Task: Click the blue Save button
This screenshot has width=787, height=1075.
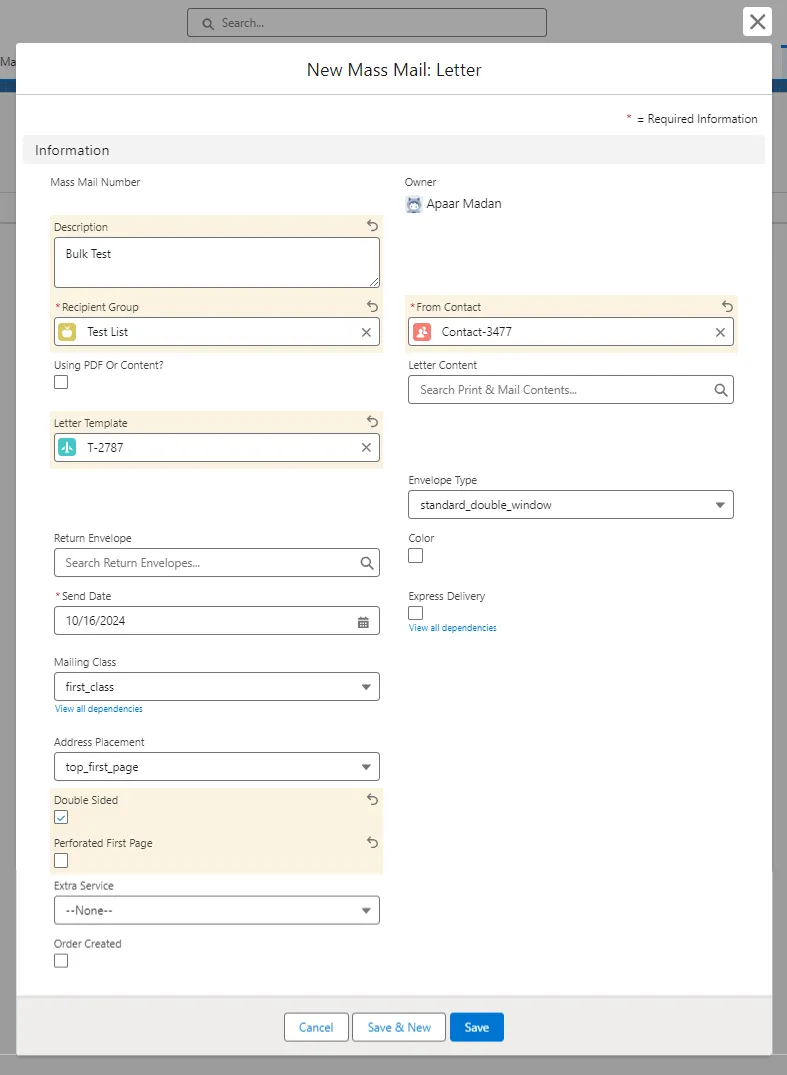Action: pyautogui.click(x=476, y=1027)
